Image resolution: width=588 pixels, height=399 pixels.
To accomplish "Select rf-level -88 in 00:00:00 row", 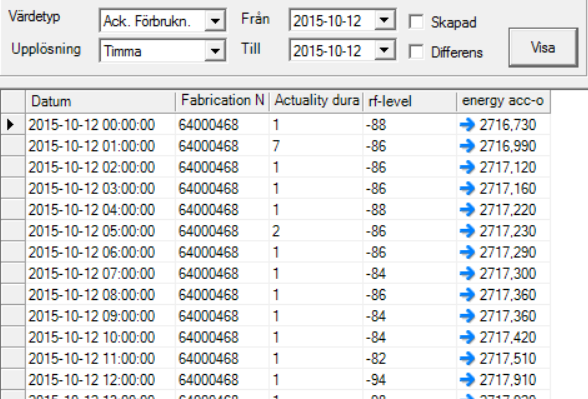I will (410, 125).
